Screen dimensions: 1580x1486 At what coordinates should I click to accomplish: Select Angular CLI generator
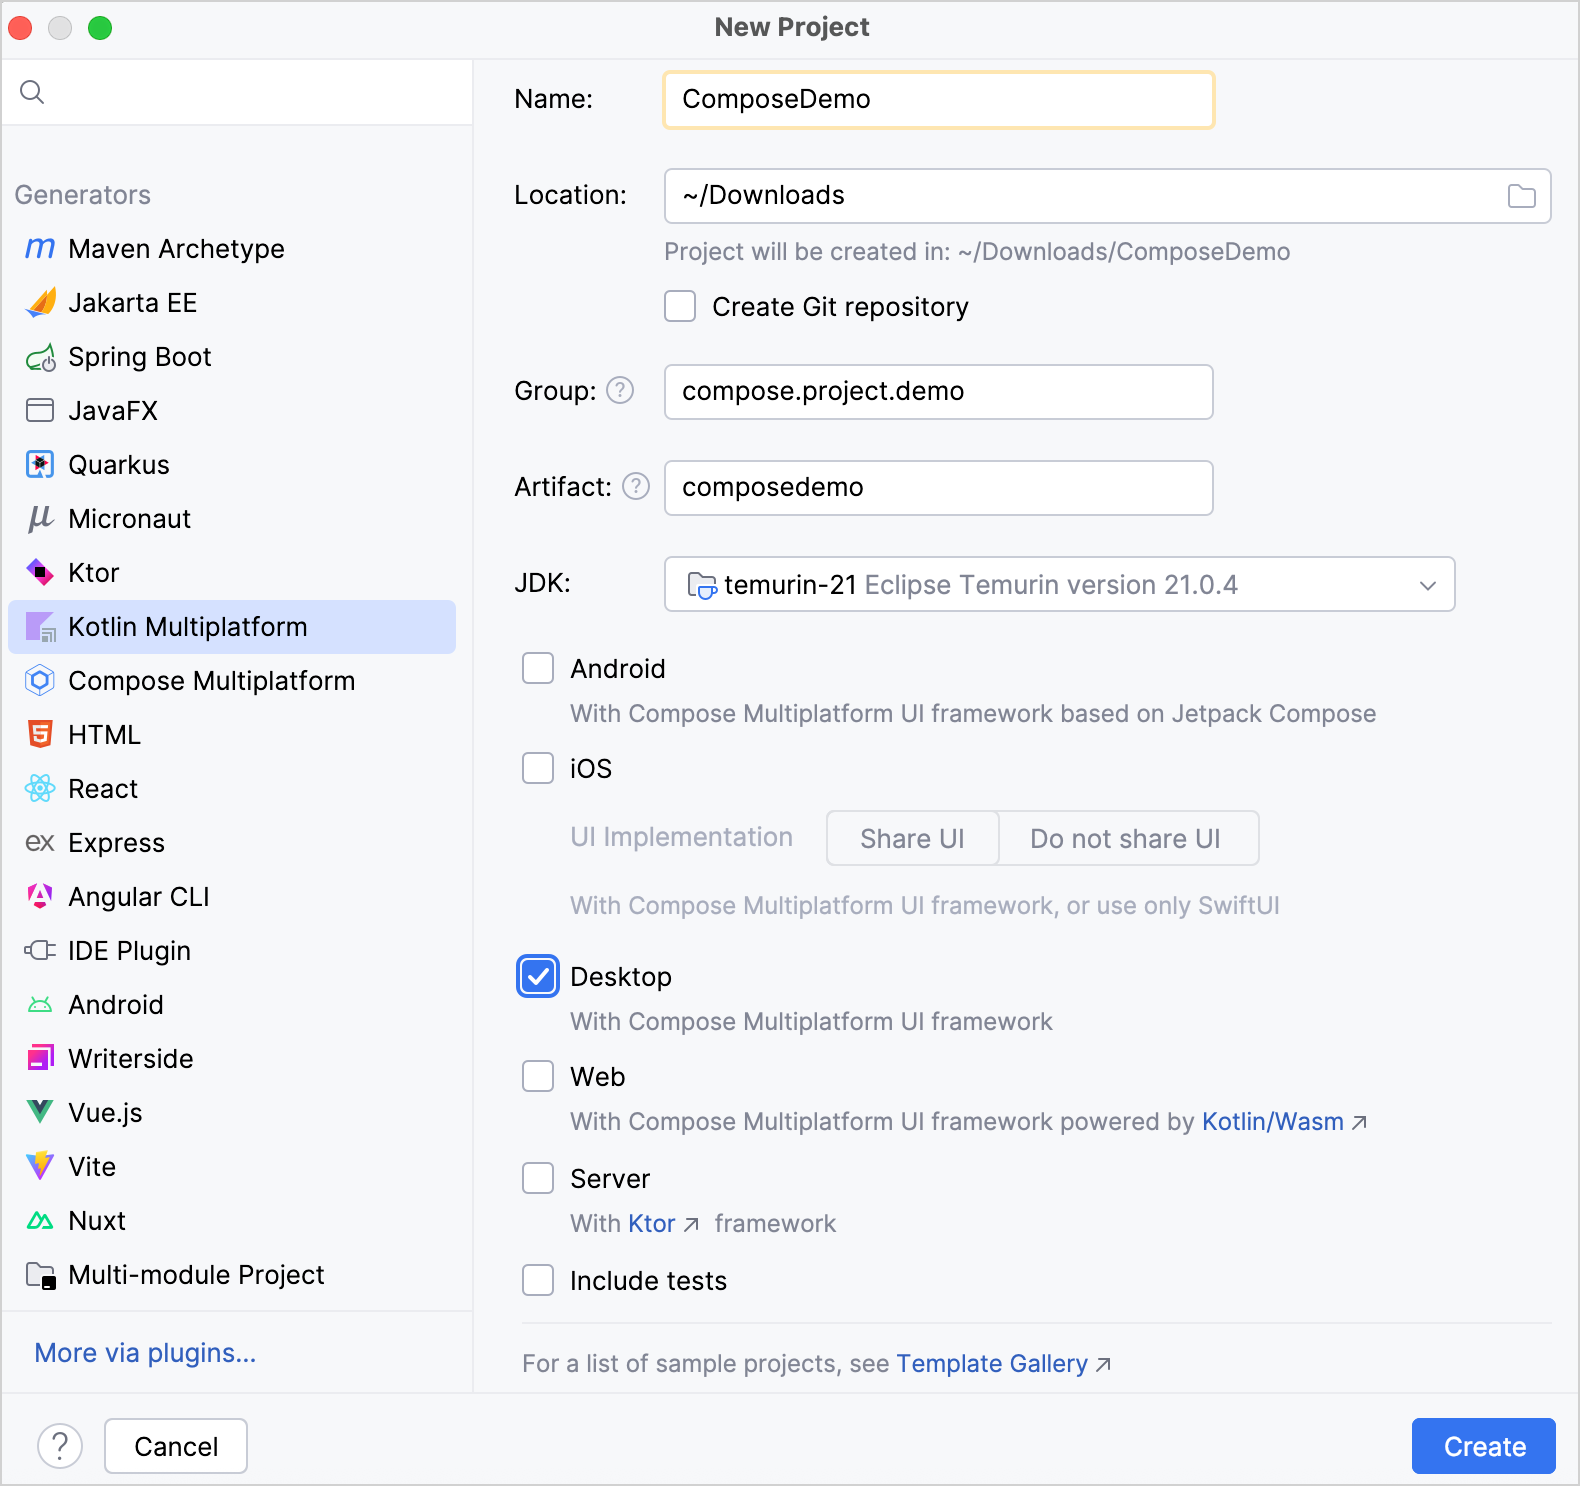click(232, 896)
